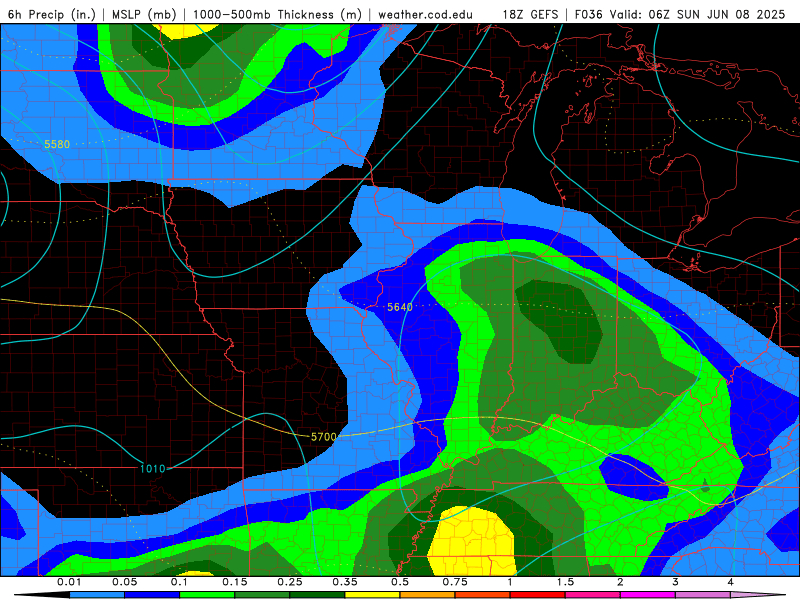
Task: Click the '3' legend value
Action: coord(676,582)
